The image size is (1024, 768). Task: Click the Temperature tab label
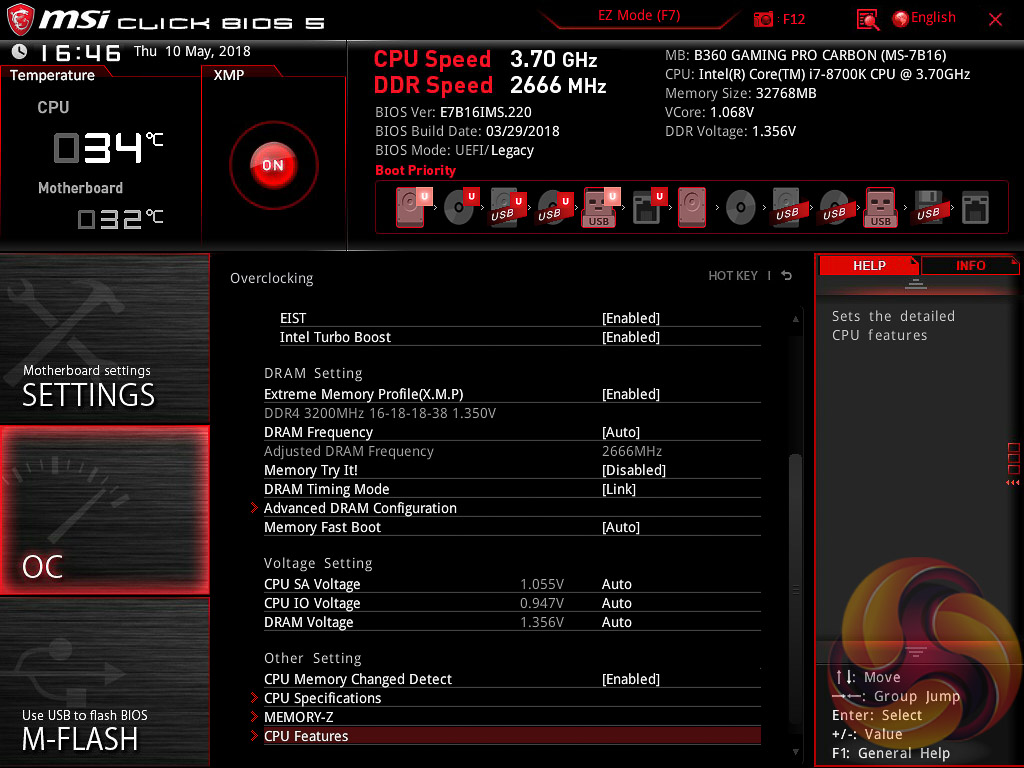point(52,75)
